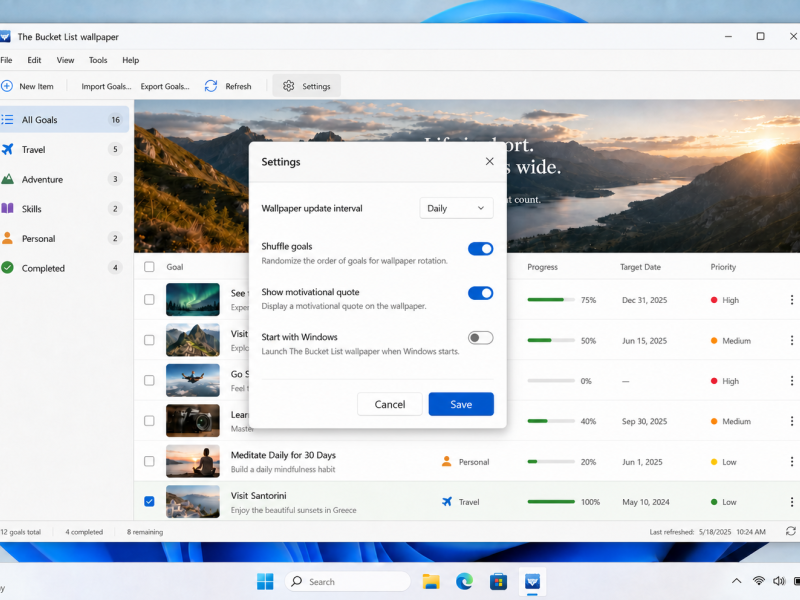Select the Completed checkmark icon in sidebar
The width and height of the screenshot is (800, 600).
(x=8, y=268)
